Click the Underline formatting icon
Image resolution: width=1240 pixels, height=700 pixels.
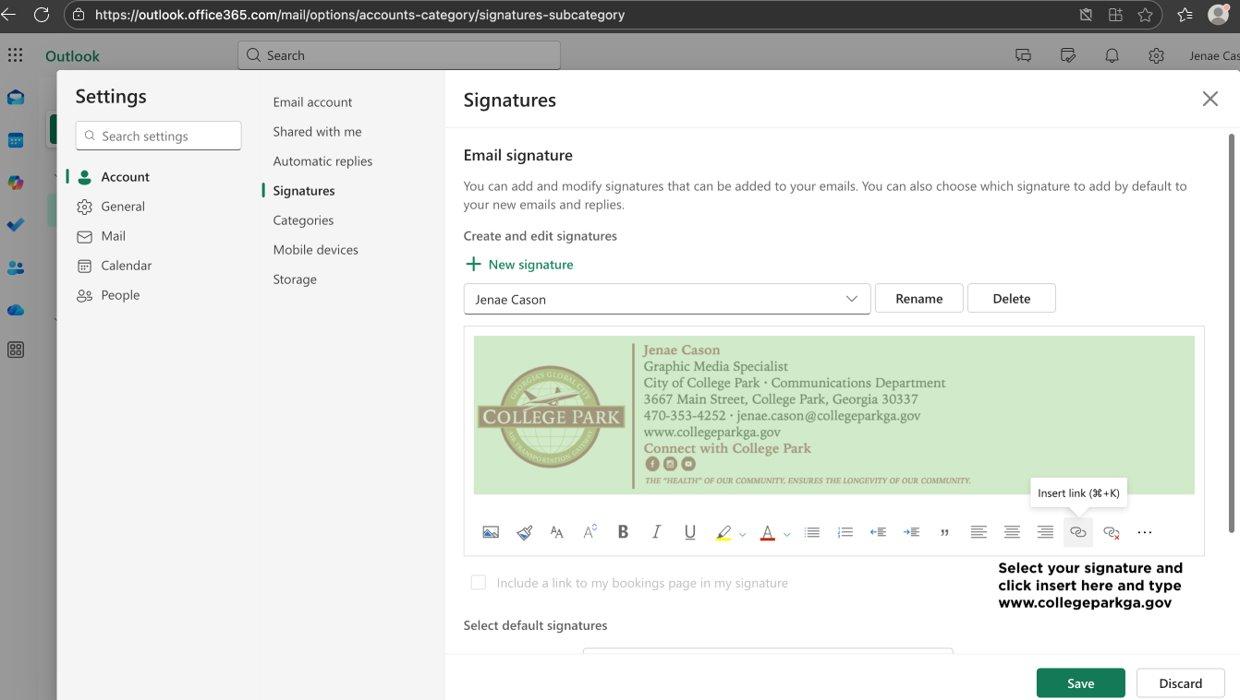[690, 532]
